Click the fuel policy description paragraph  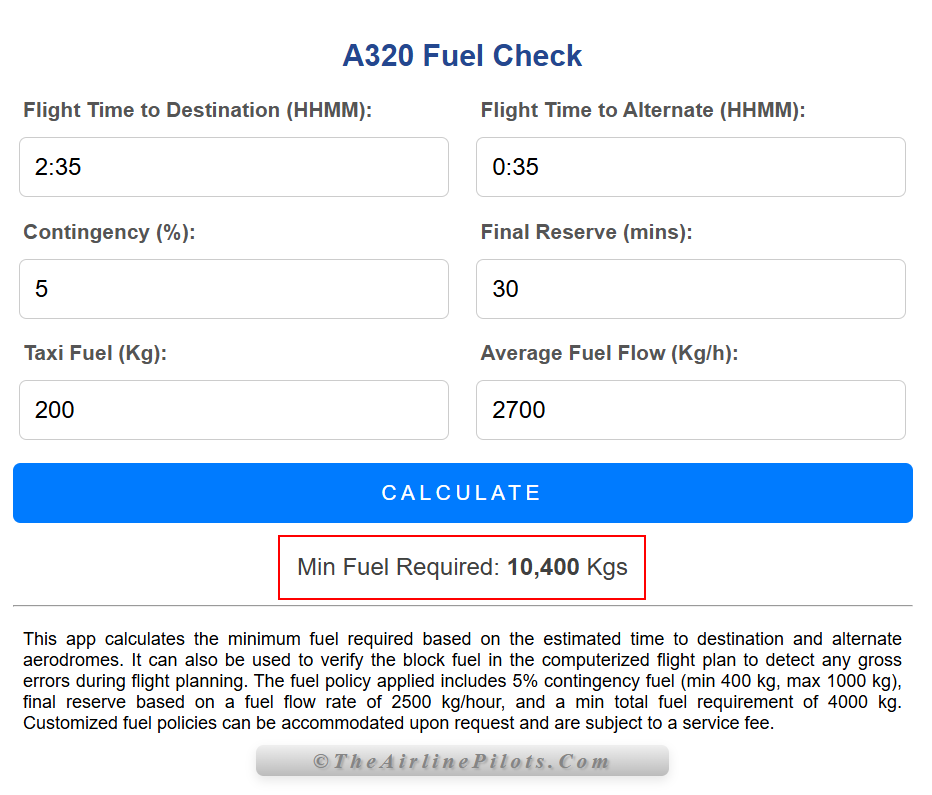pyautogui.click(x=462, y=680)
